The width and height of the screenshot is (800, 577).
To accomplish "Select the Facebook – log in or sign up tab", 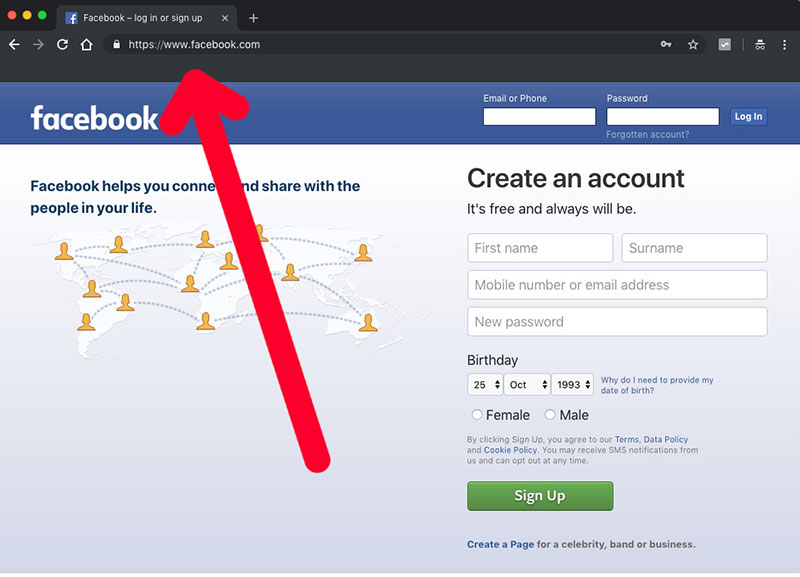I will click(146, 18).
